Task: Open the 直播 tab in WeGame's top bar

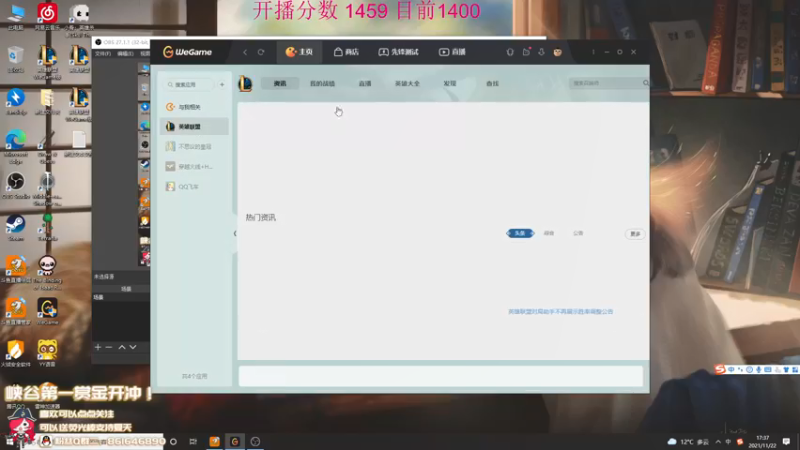Action: (452, 52)
